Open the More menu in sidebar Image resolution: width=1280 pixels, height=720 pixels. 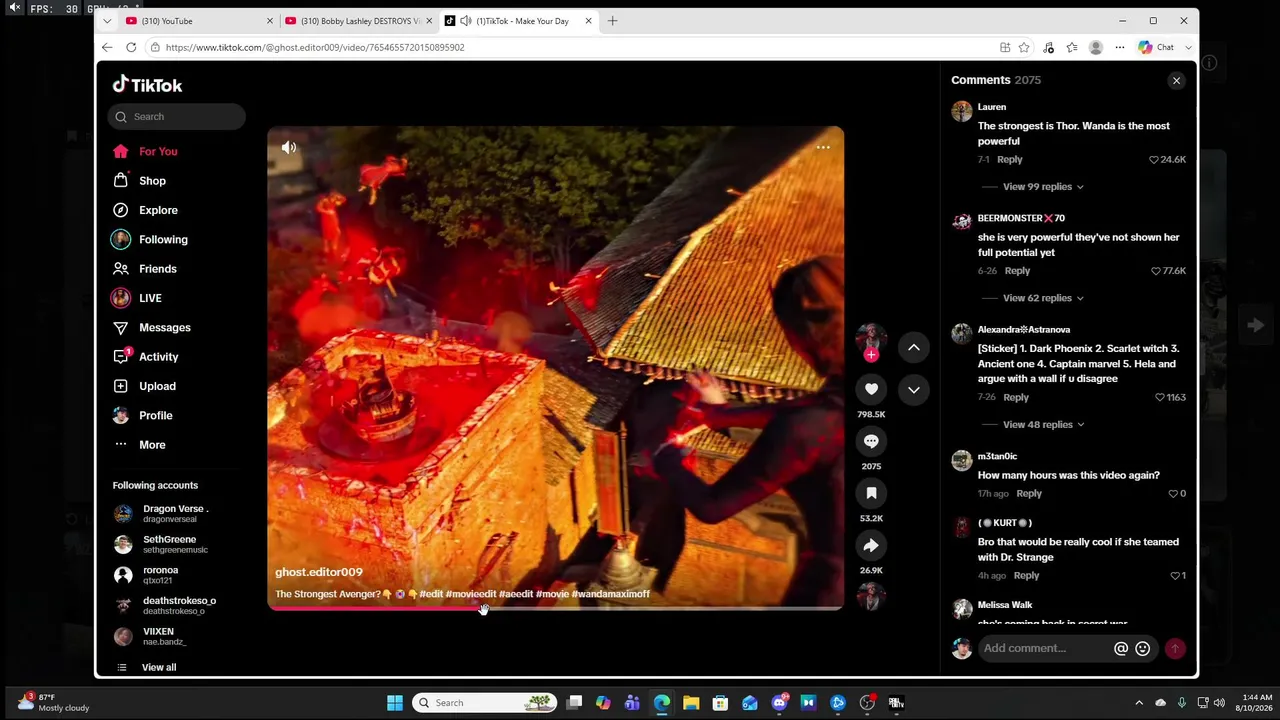click(x=140, y=445)
